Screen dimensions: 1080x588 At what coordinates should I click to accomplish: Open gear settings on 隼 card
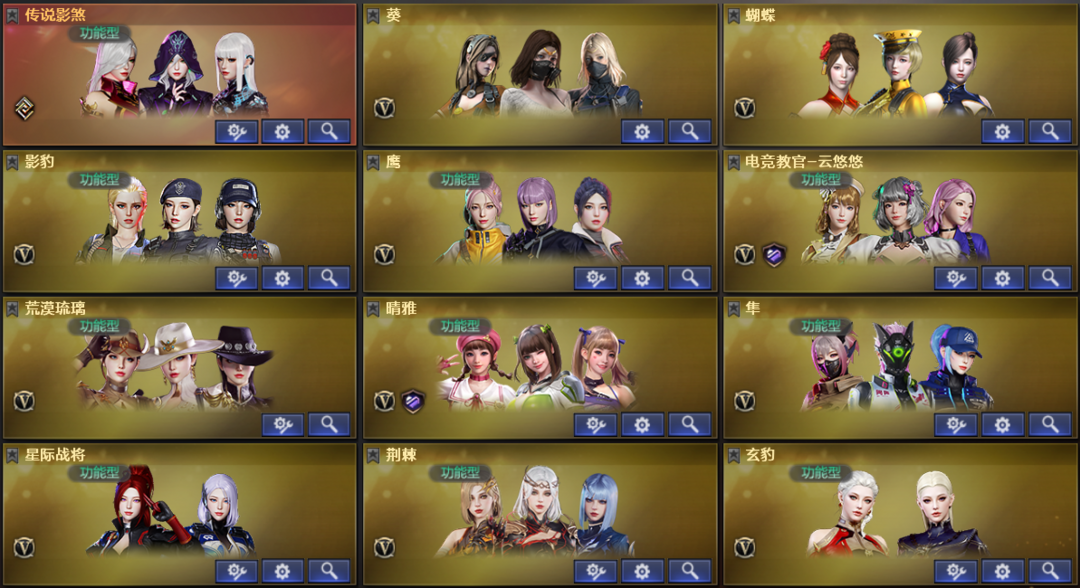(1002, 425)
